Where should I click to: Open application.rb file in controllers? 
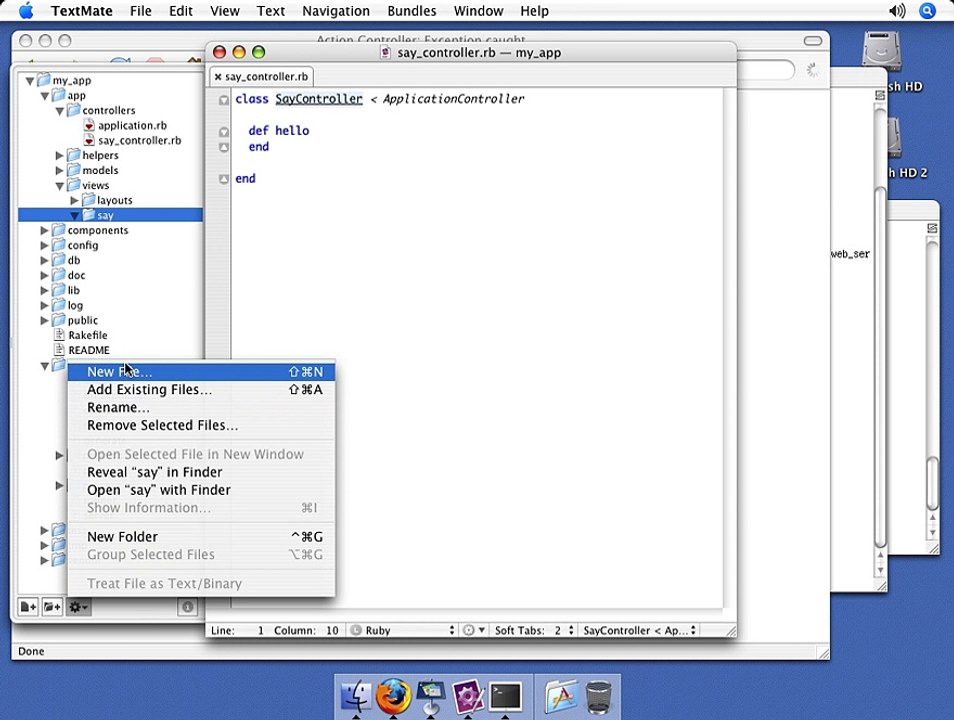tap(132, 125)
